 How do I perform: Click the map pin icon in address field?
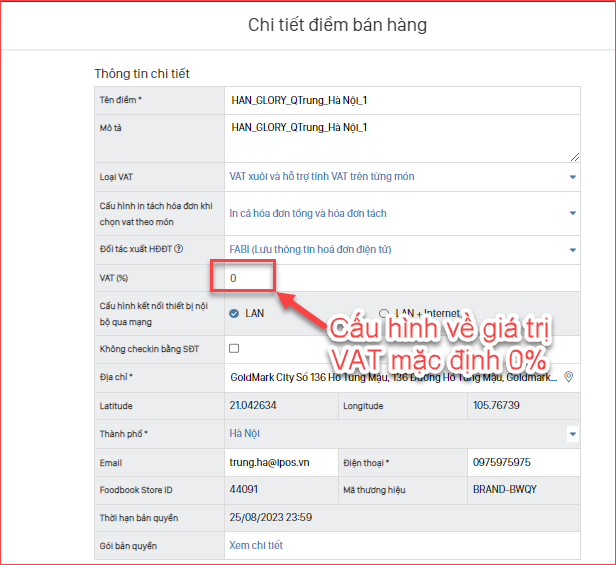569,378
